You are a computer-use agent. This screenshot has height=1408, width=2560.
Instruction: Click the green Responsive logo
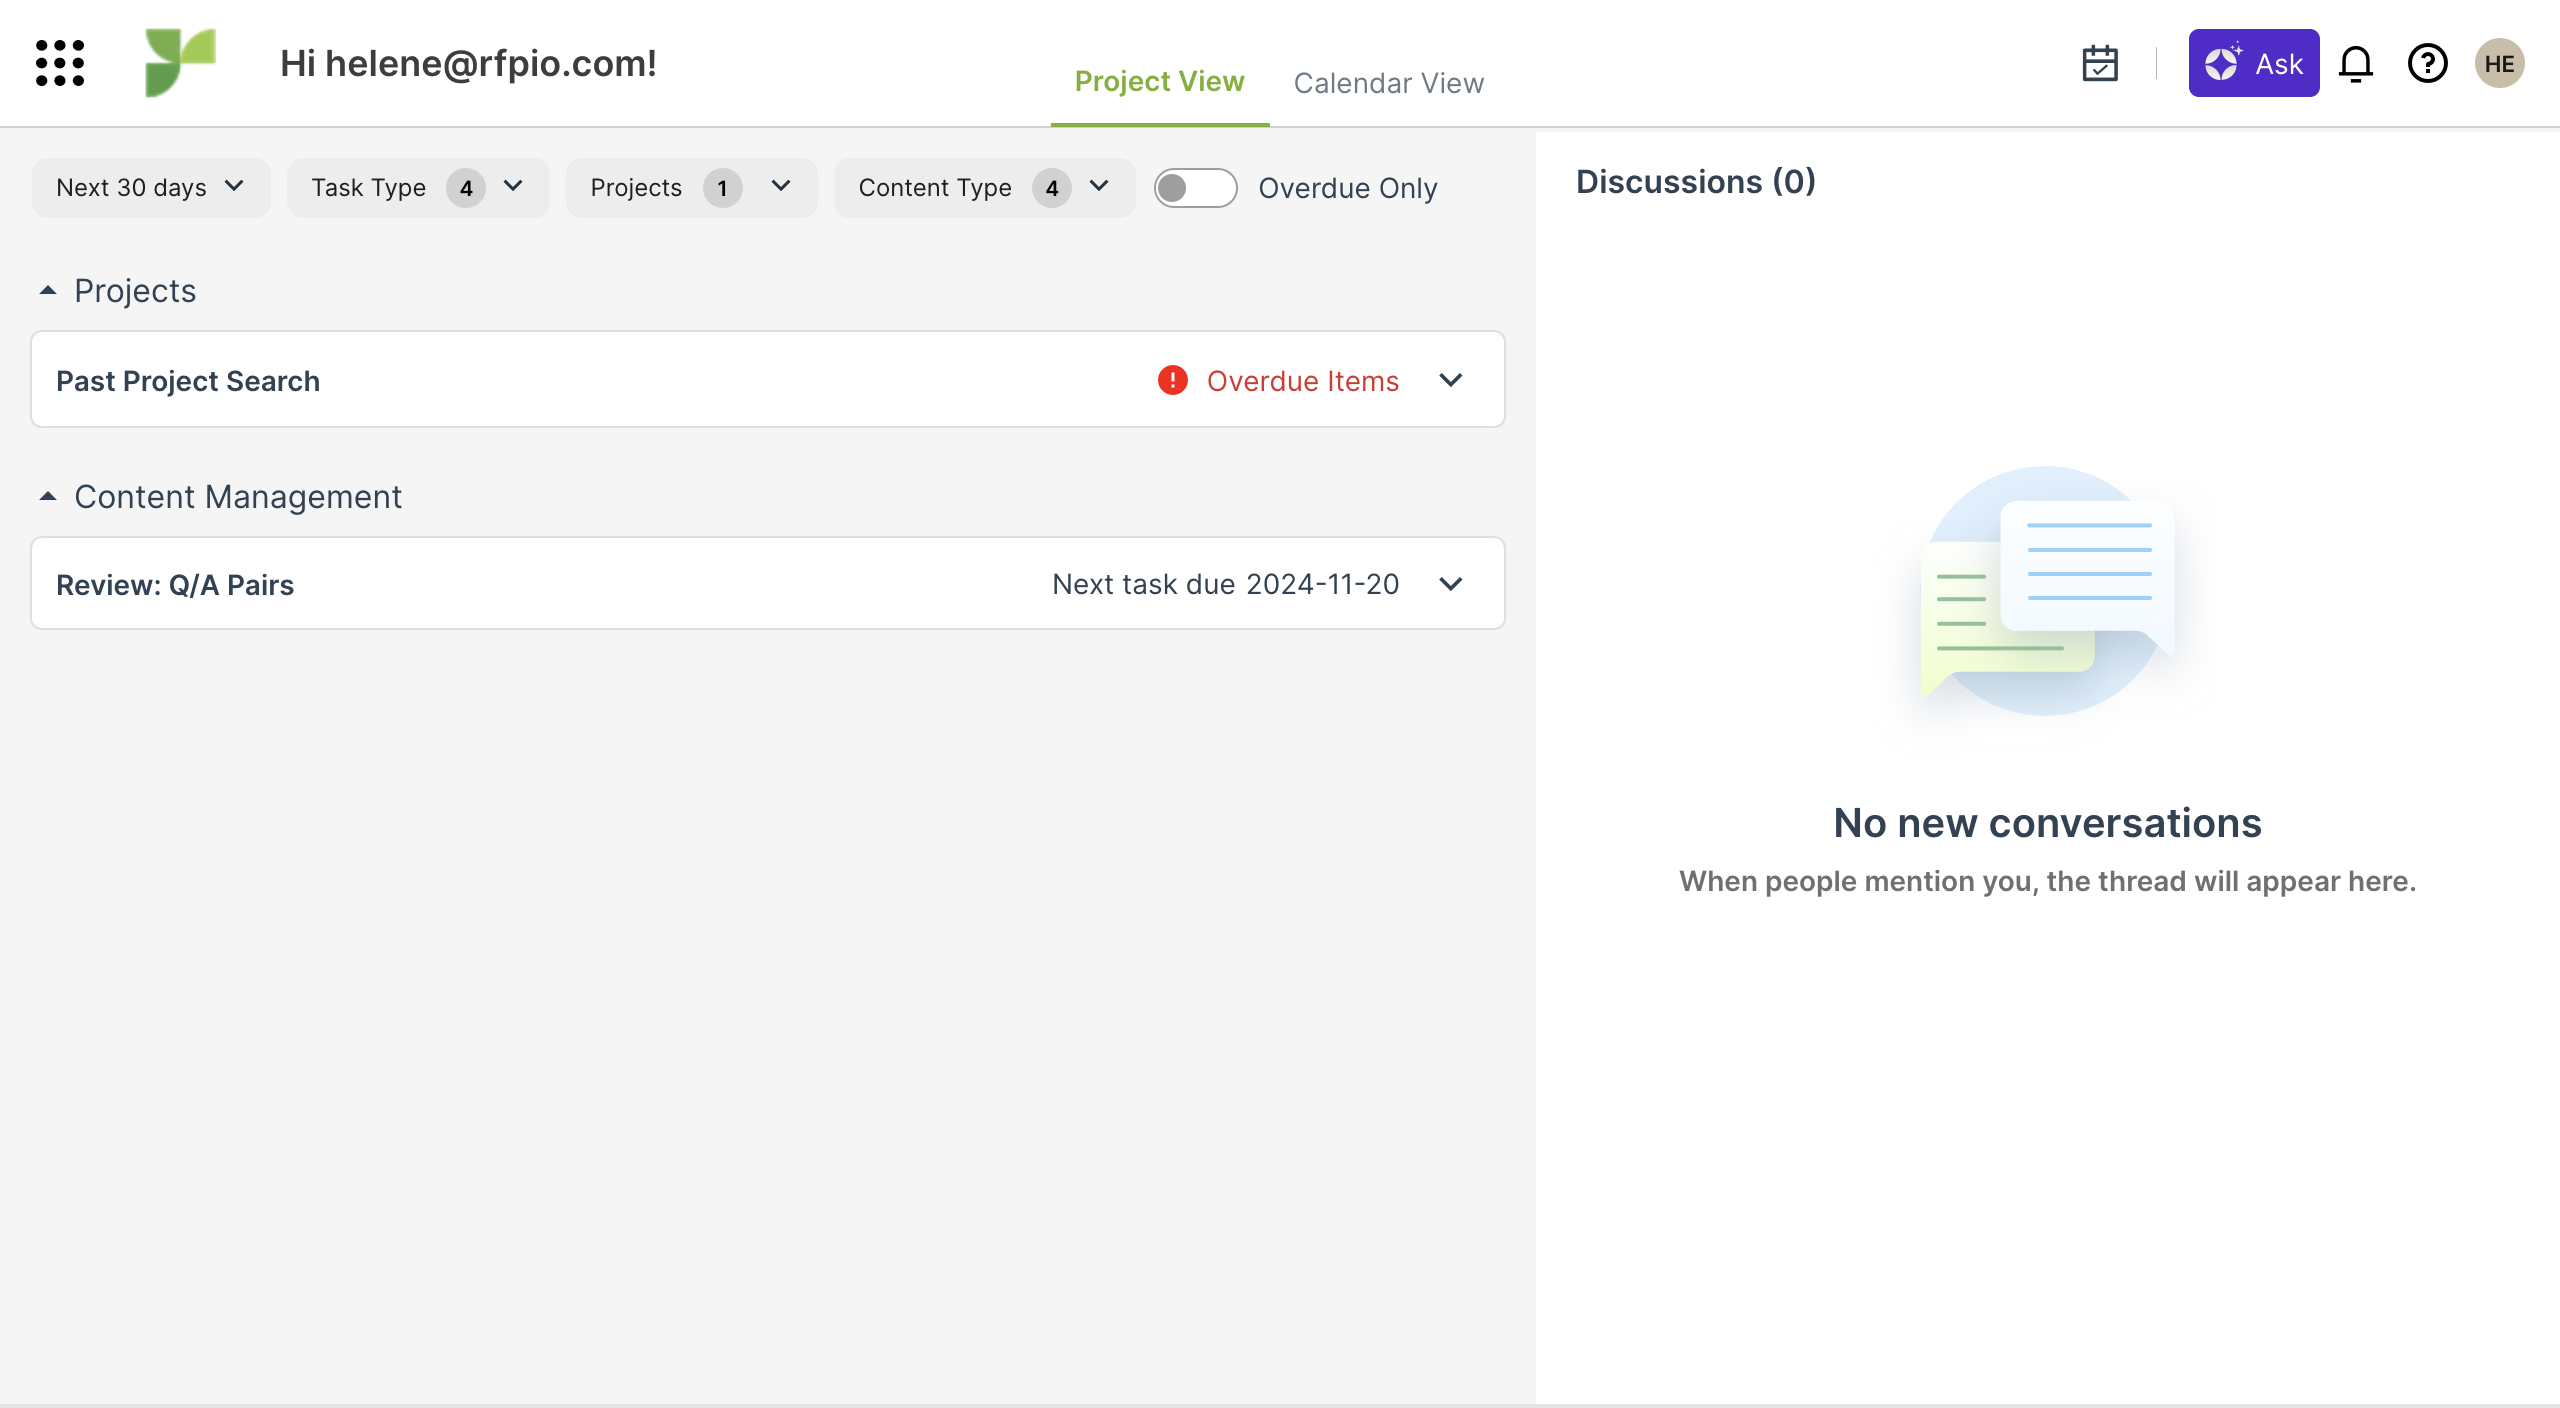180,63
